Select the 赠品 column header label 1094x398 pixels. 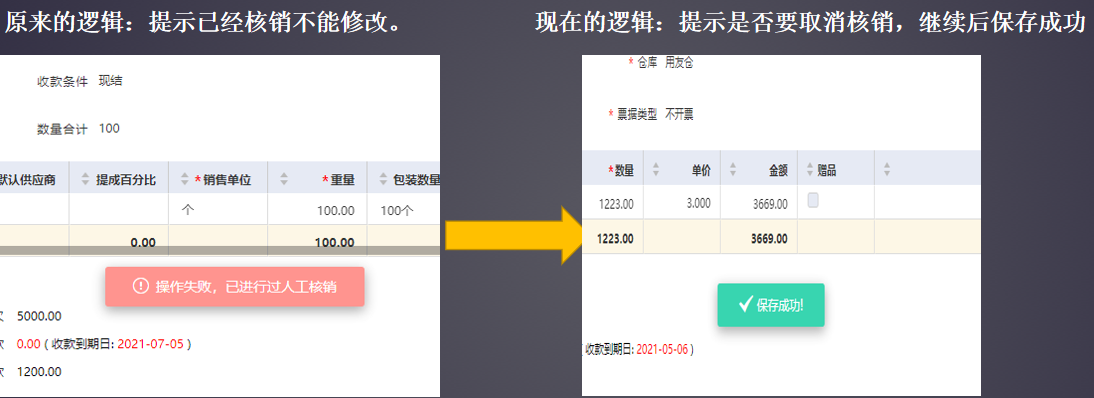click(x=827, y=169)
